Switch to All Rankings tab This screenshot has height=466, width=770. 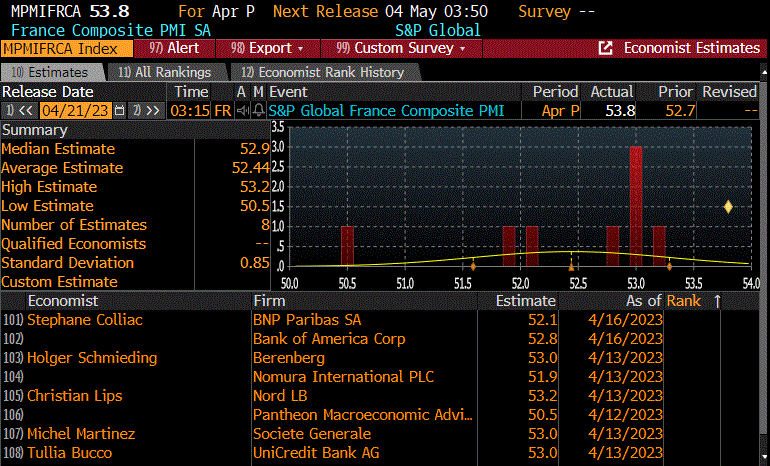click(165, 72)
